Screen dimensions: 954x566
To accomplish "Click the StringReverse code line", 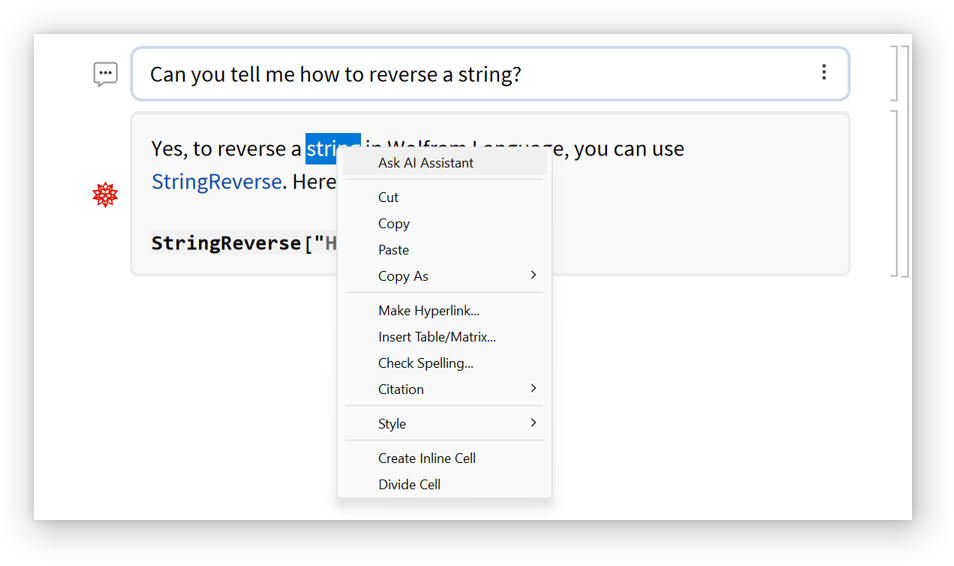I will coord(240,243).
